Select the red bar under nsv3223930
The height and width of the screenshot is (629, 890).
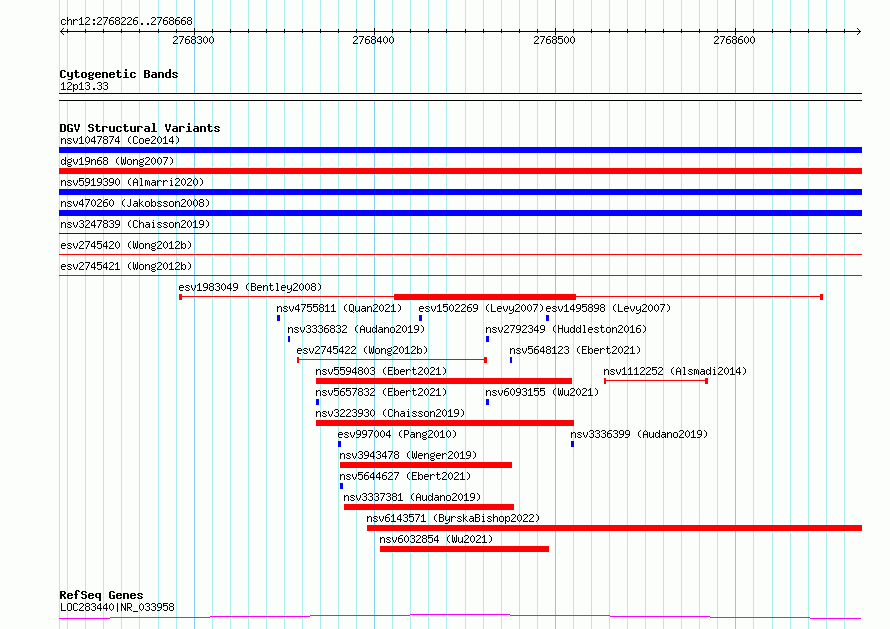(445, 423)
